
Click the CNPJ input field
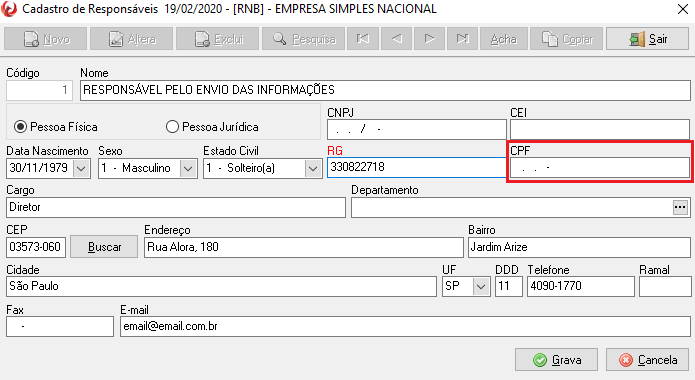(417, 129)
